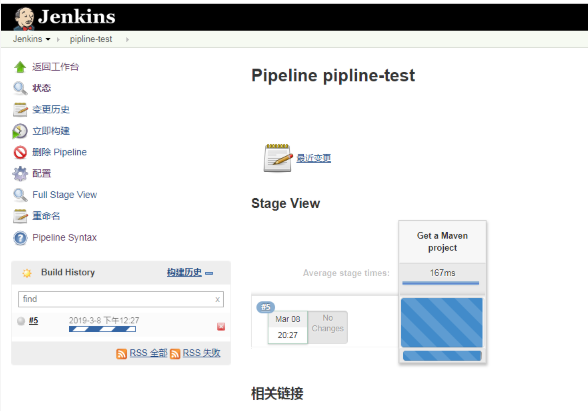This screenshot has height=411, width=588.
Task: Open the RSS 全部 feed link
Action: coord(148,353)
